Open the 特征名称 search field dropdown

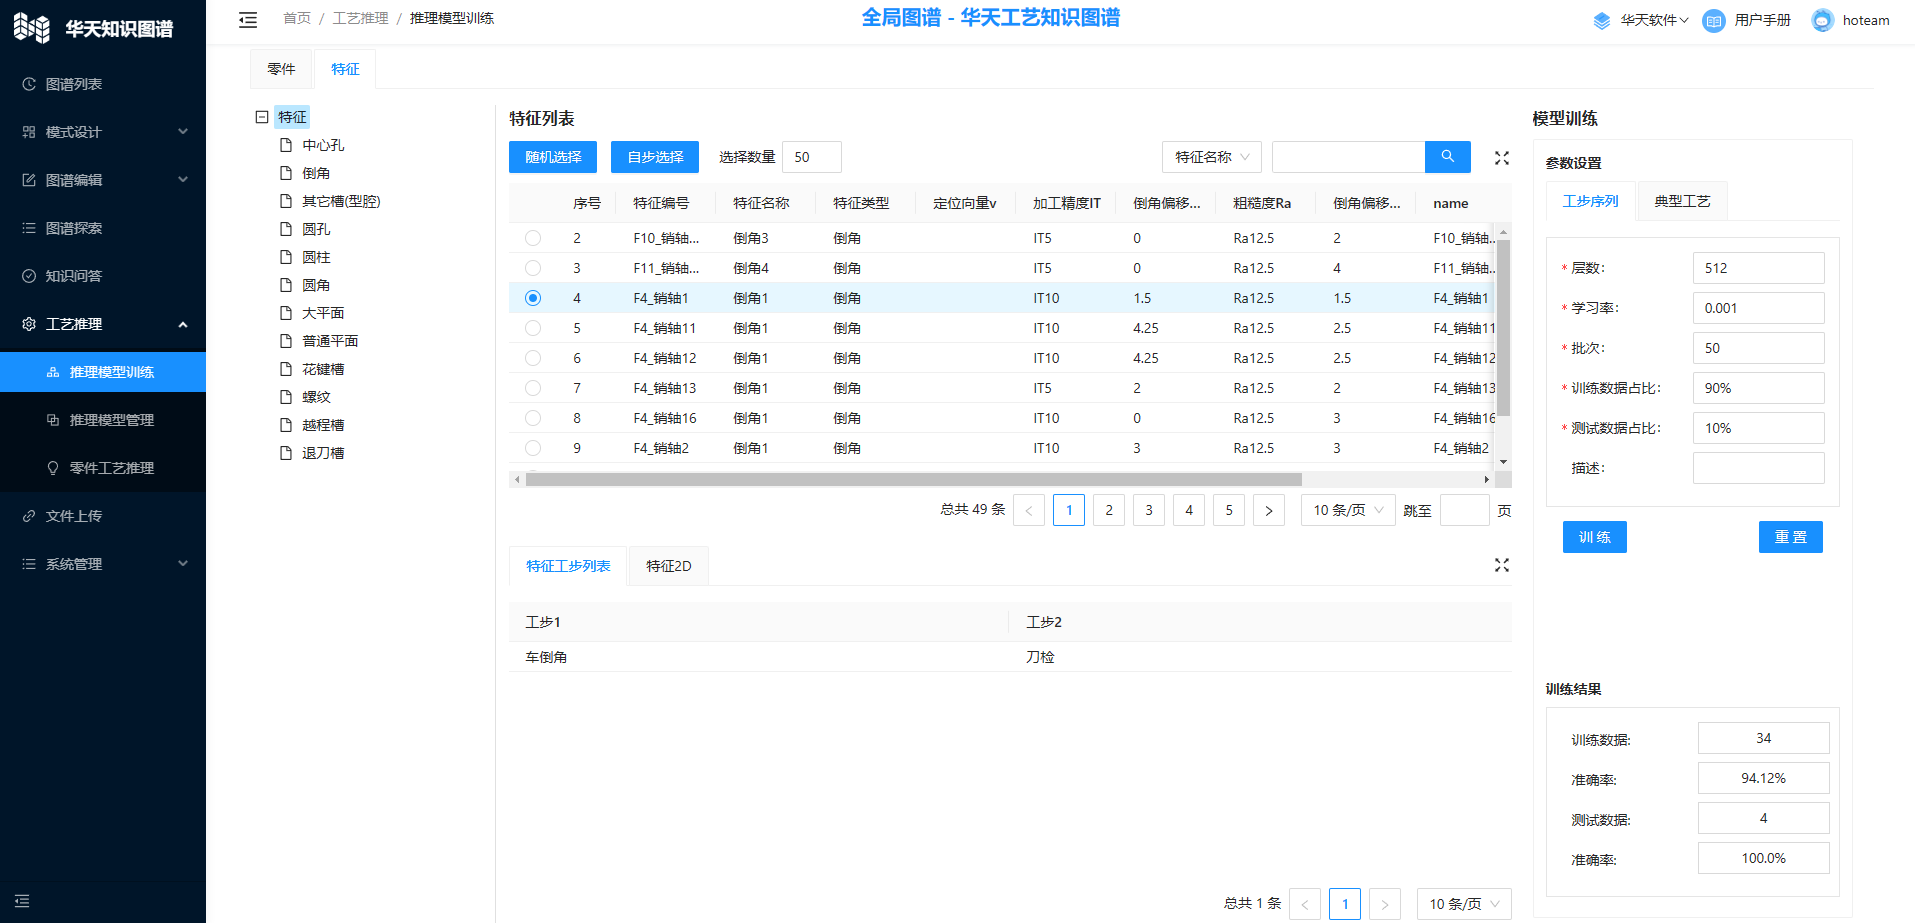pos(1211,157)
